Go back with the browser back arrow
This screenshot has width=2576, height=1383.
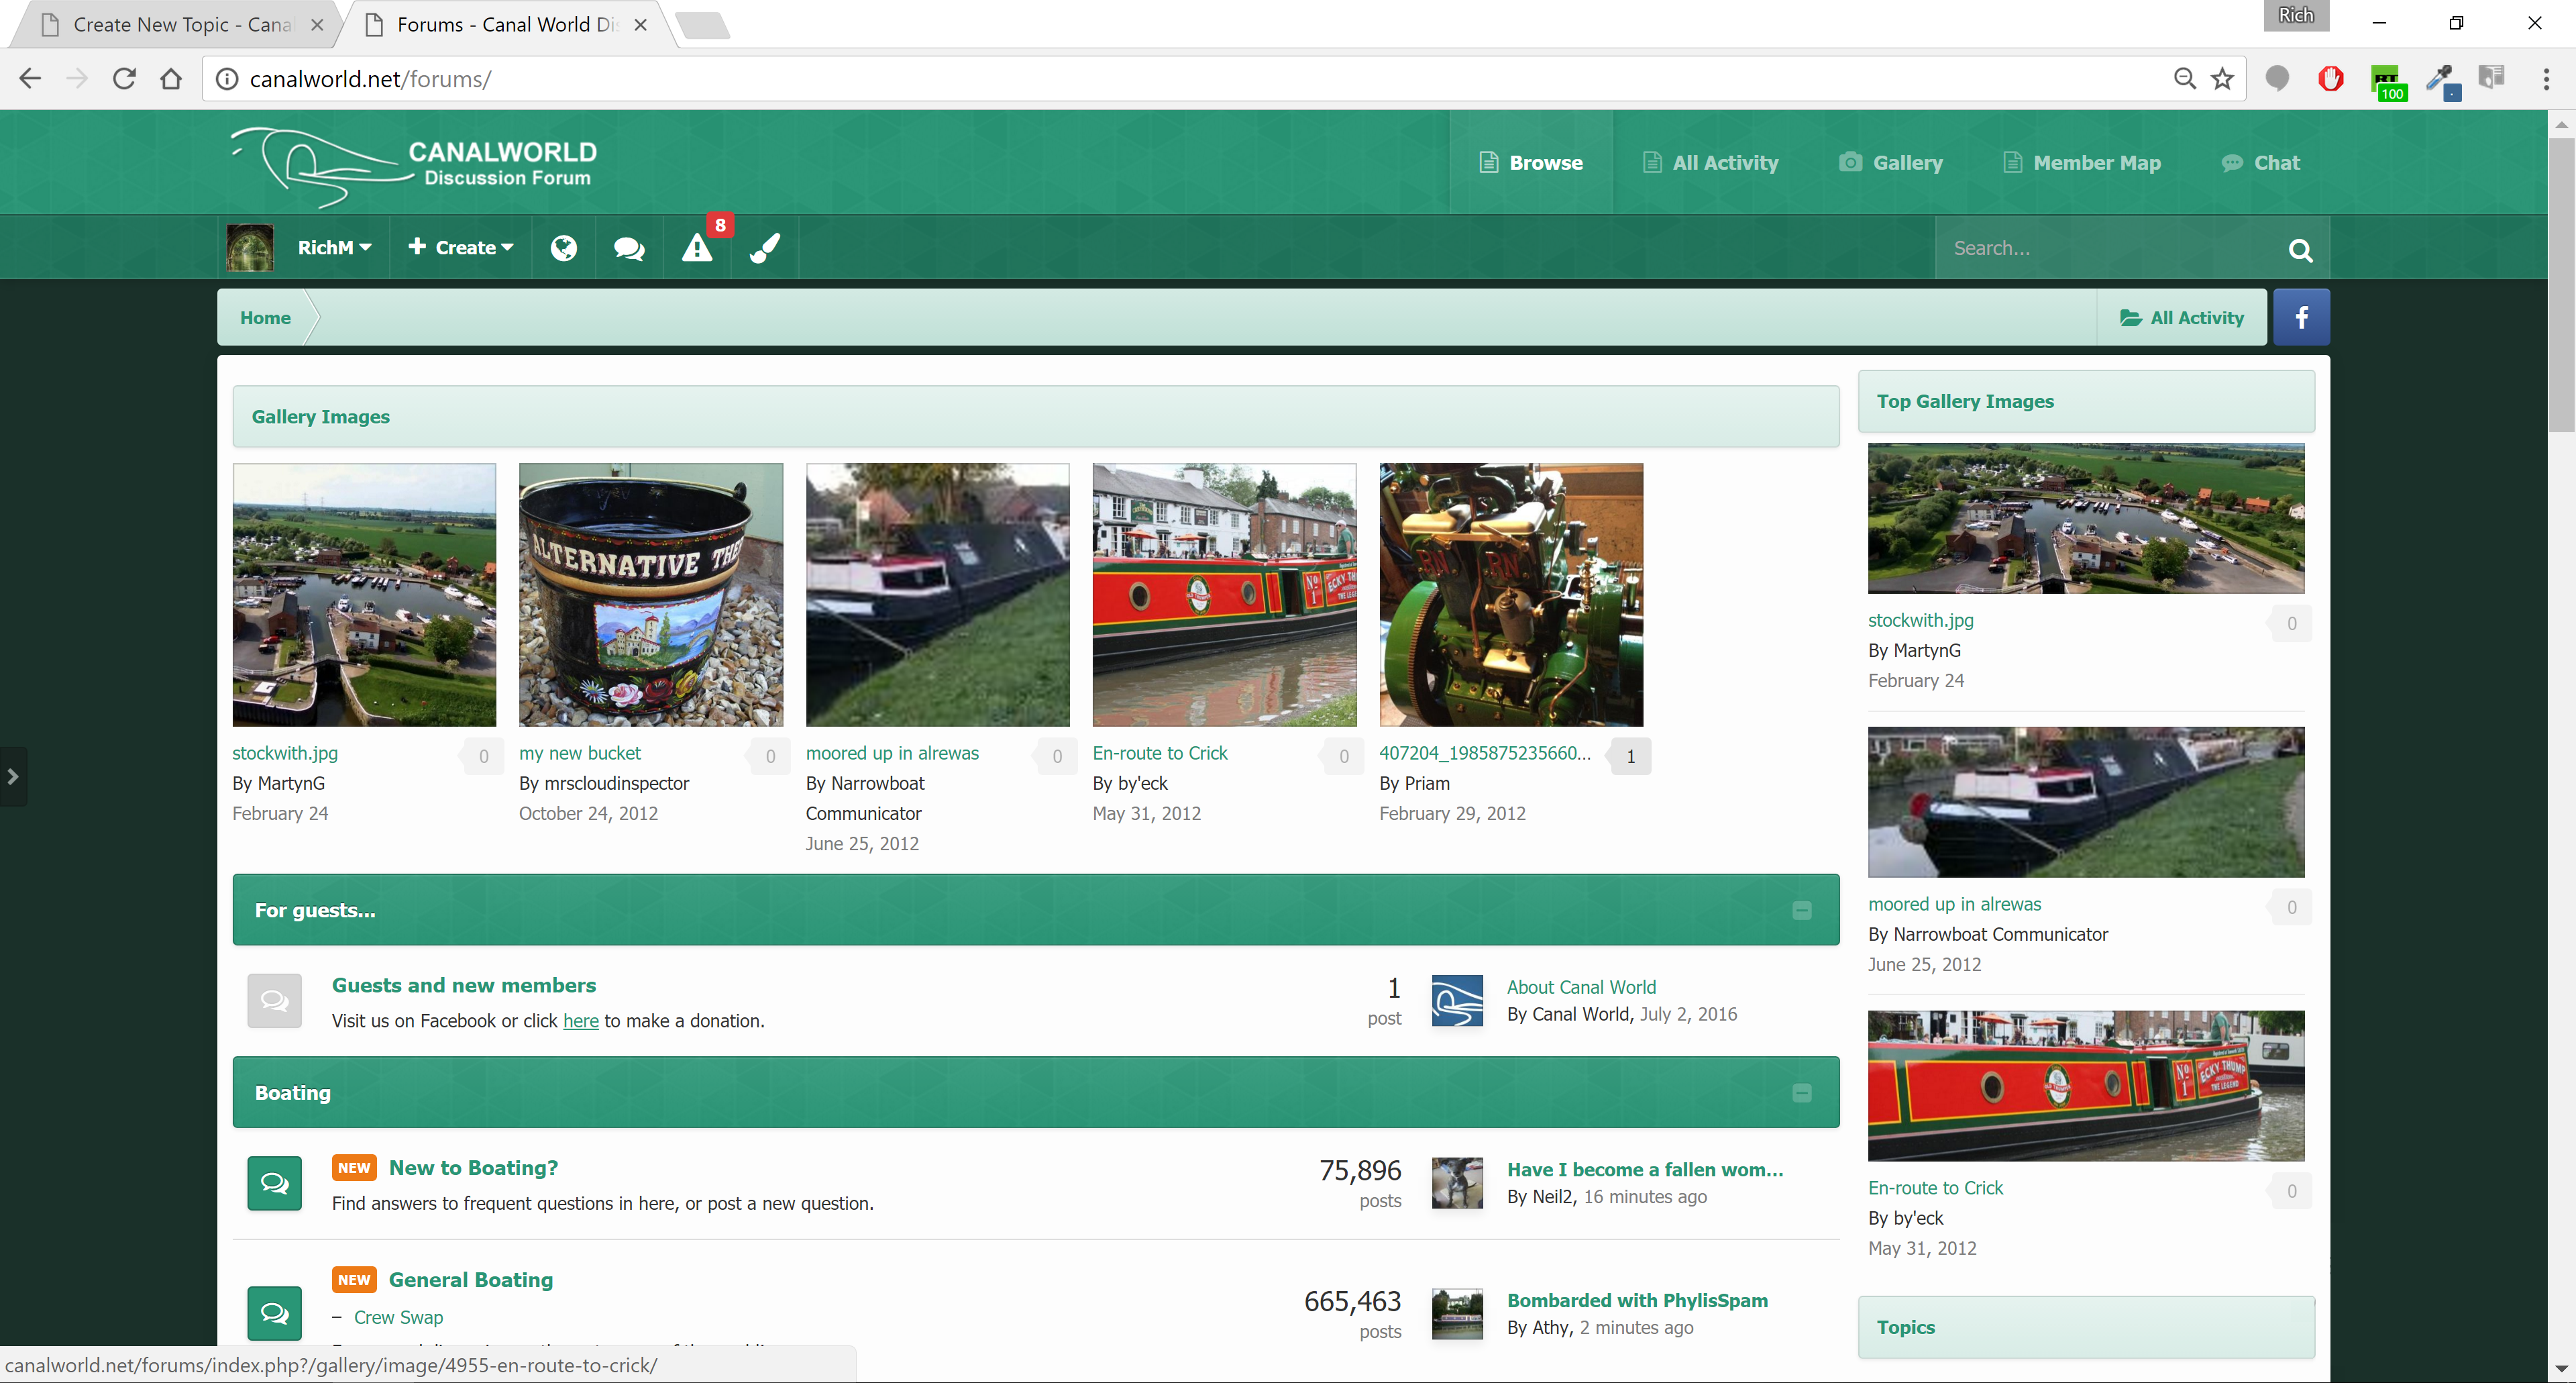tap(30, 78)
